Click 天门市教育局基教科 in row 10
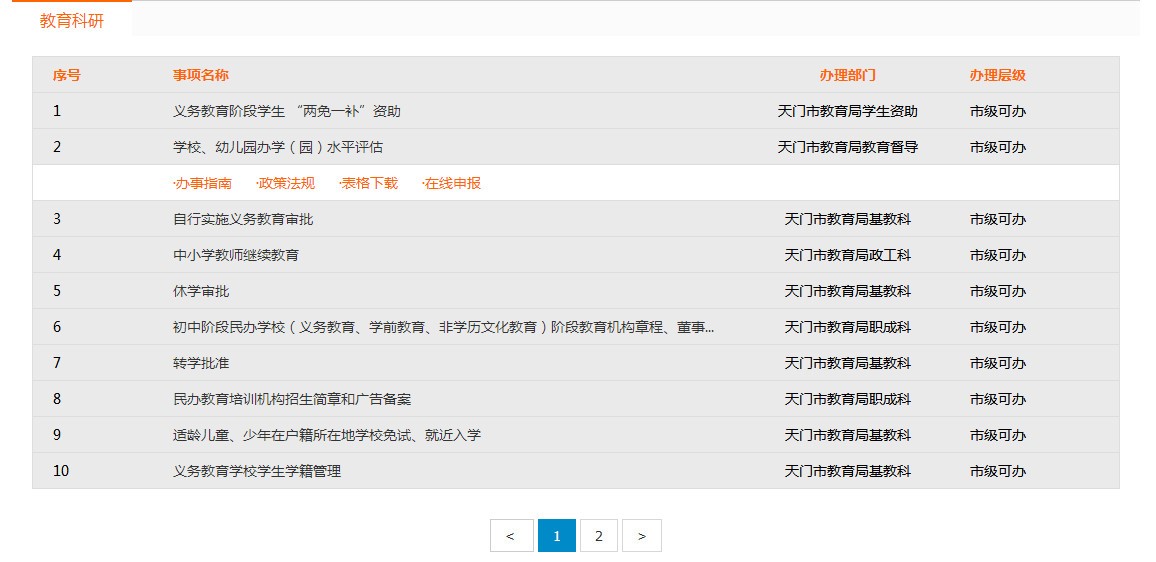The width and height of the screenshot is (1156, 562). click(848, 473)
